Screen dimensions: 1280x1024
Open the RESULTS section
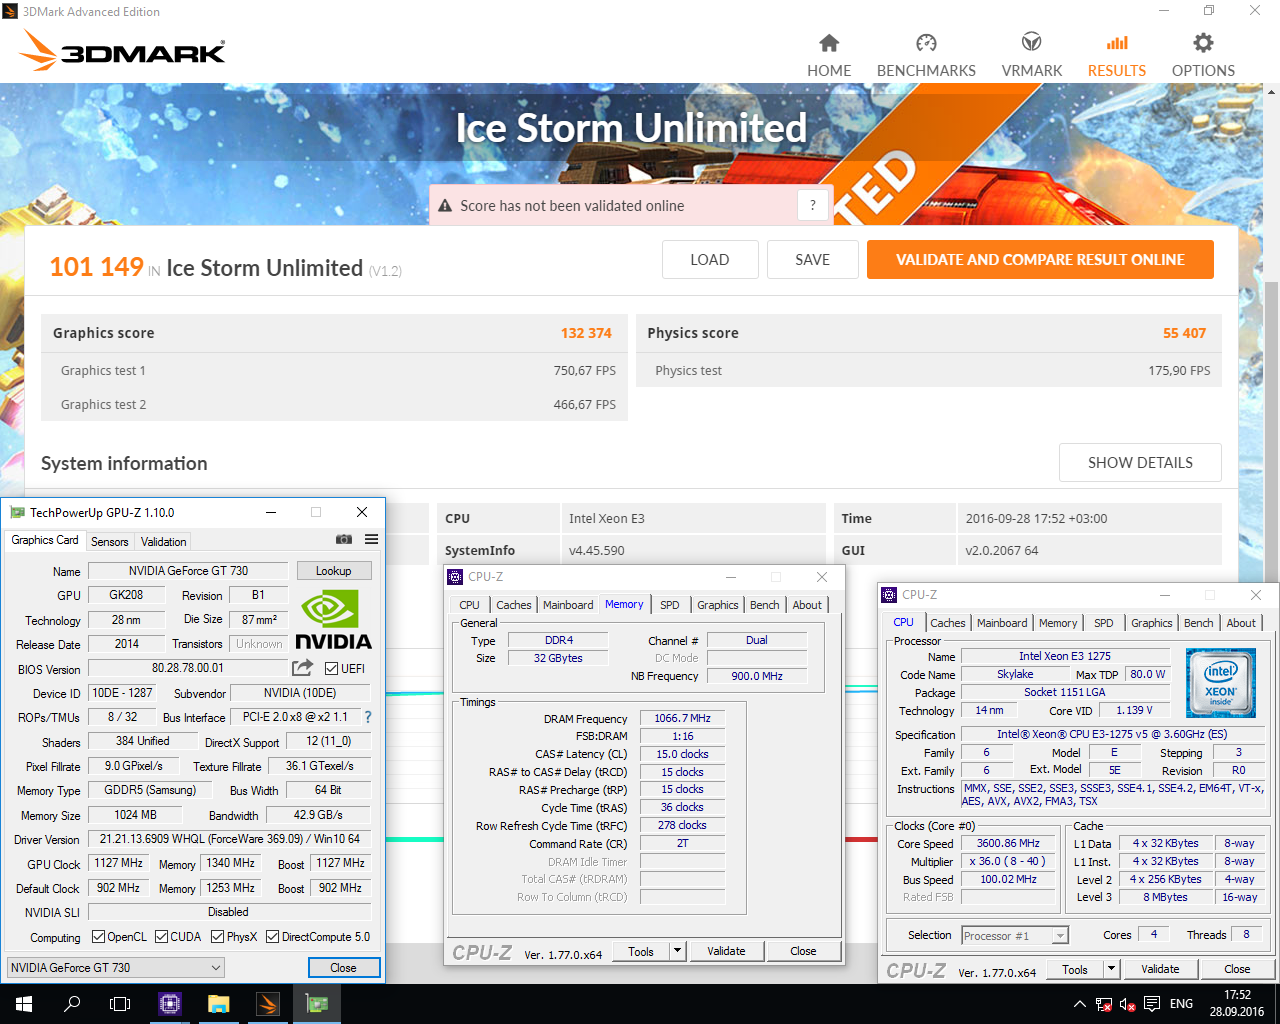(x=1117, y=56)
